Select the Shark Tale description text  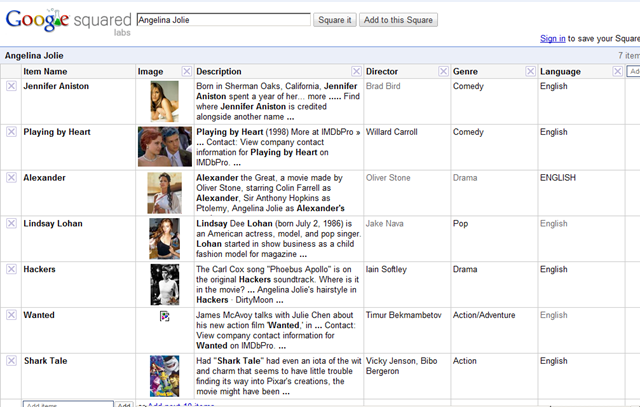coord(279,376)
